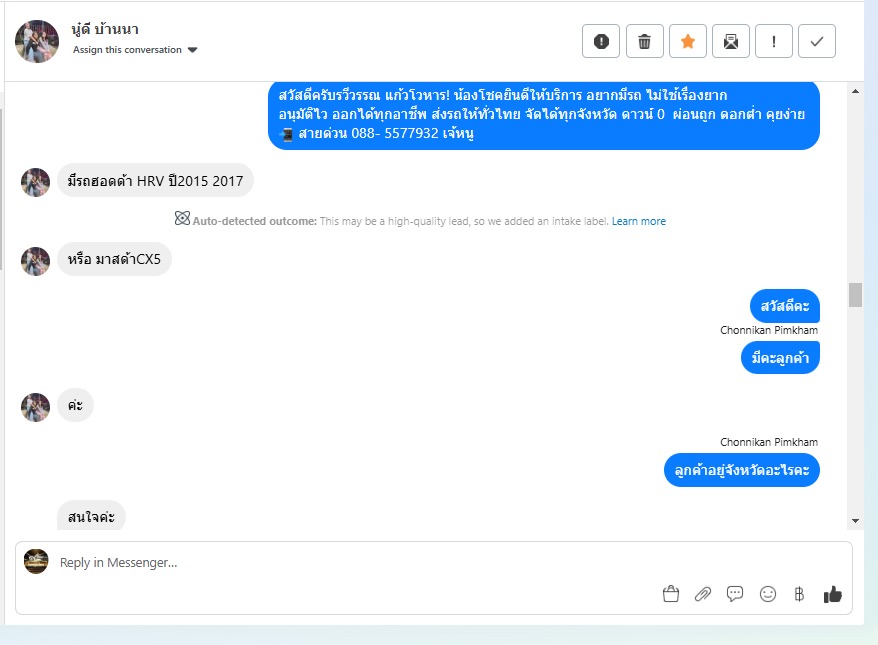Click the scrollbar up arrow in chat
This screenshot has width=878, height=645.
(855, 91)
